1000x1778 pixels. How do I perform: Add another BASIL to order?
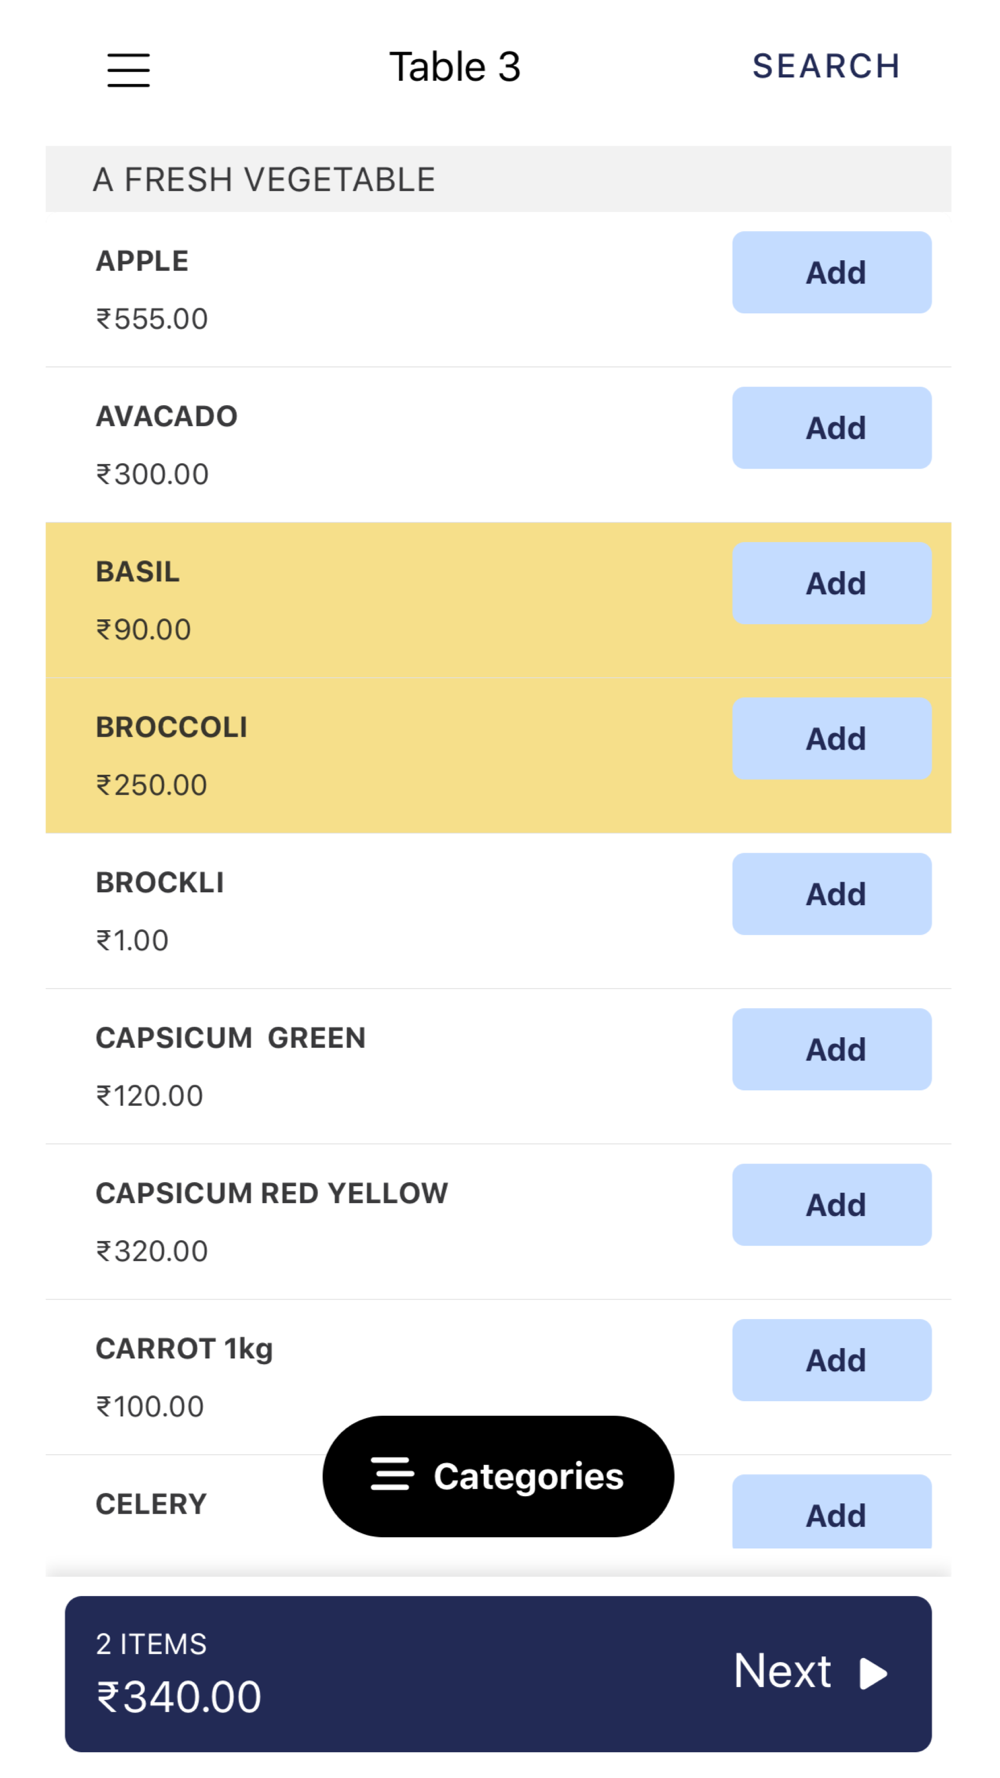831,584
